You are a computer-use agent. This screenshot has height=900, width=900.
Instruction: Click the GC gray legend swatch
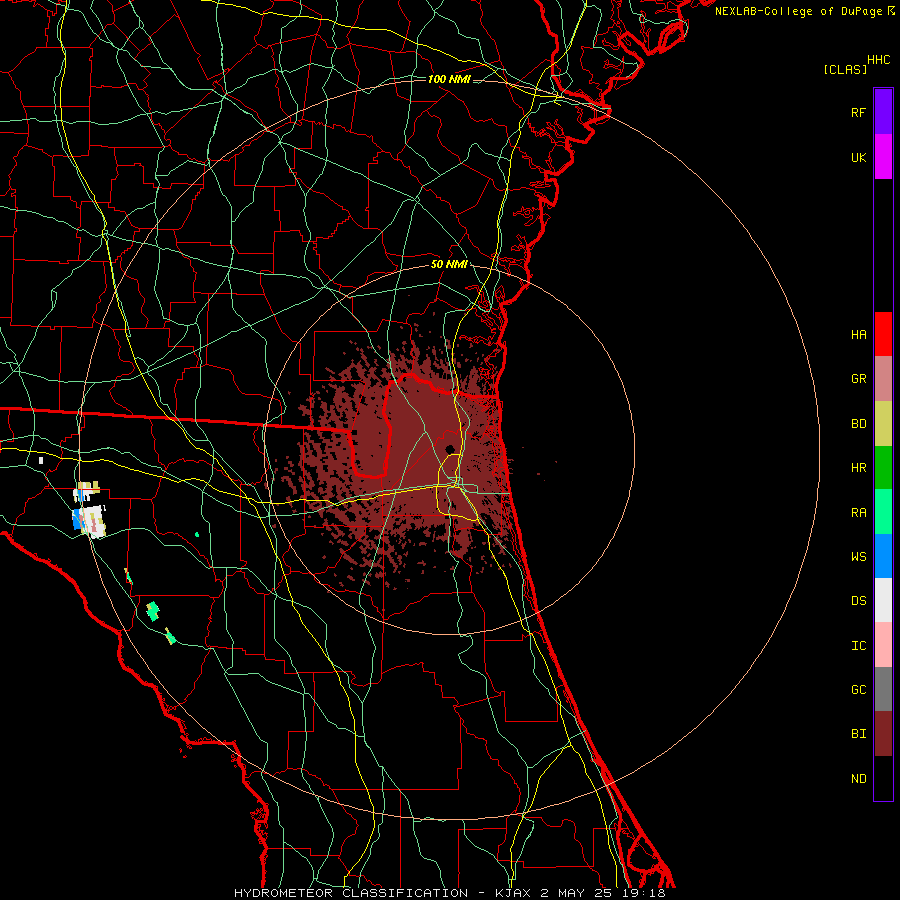(883, 689)
